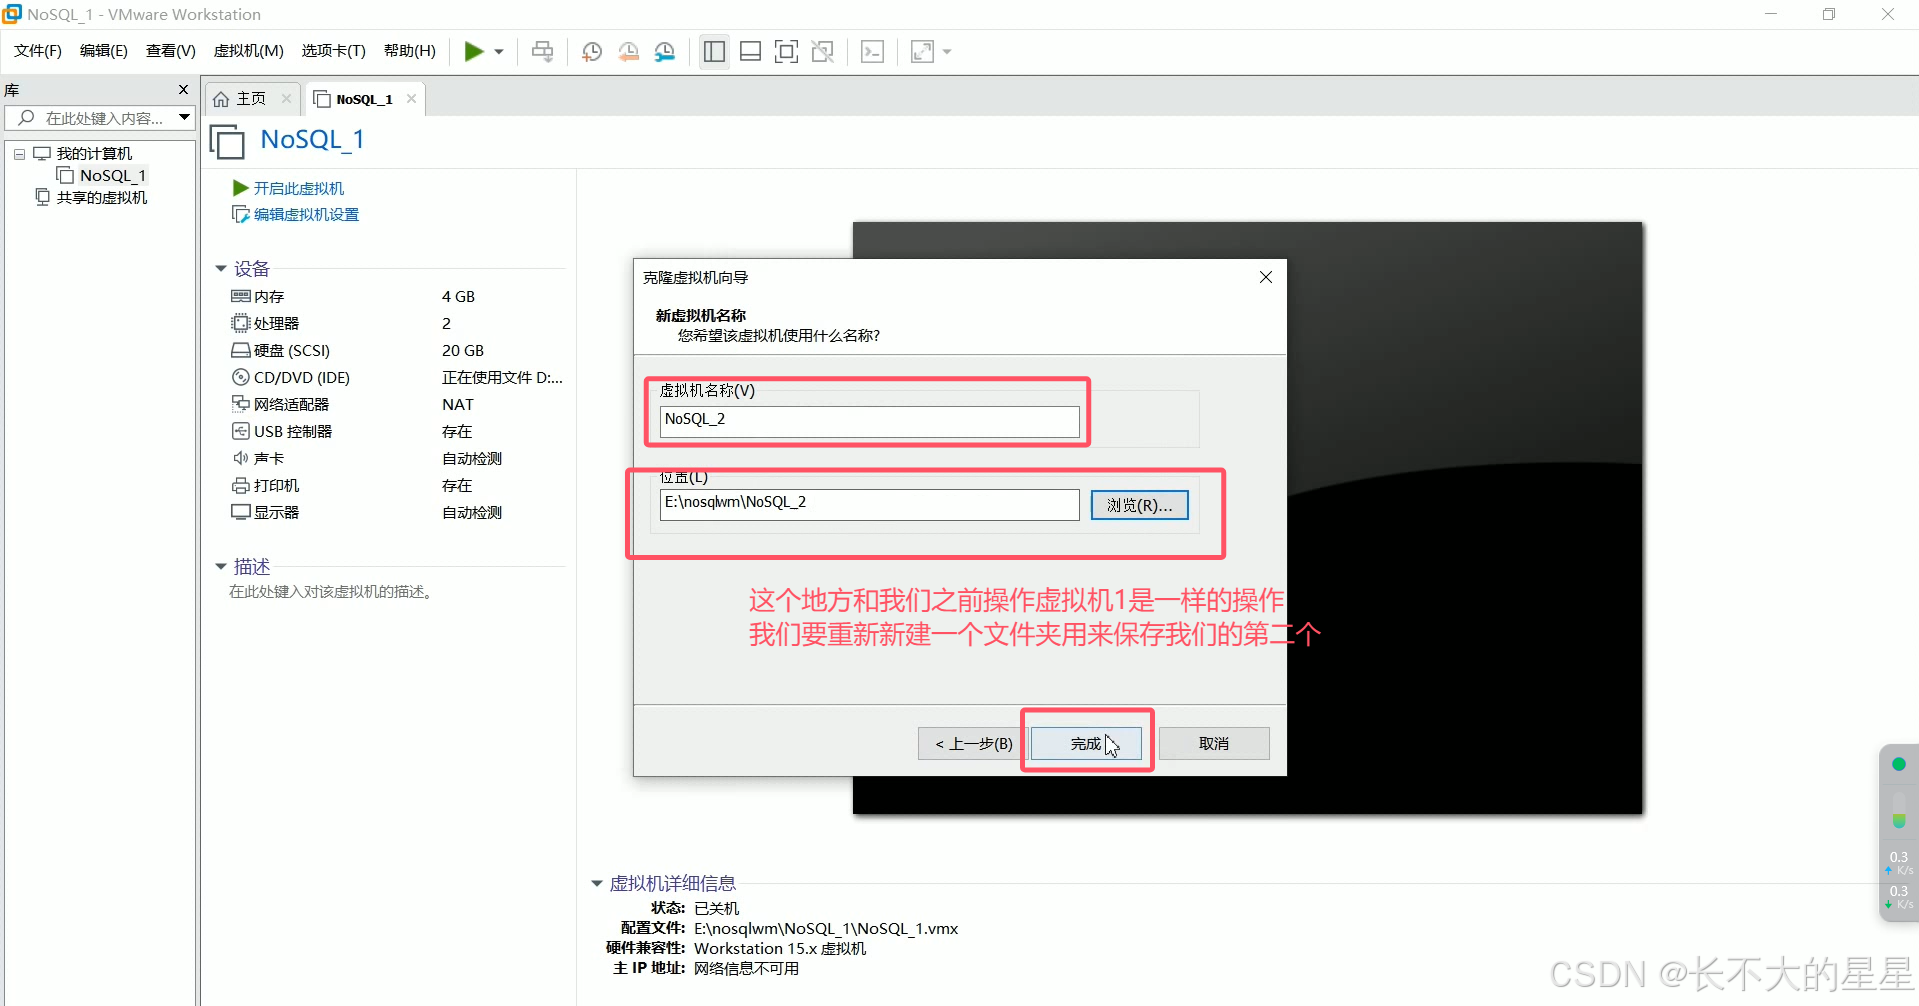Image resolution: width=1919 pixels, height=1006 pixels.
Task: Click the CD/DVD (IDE) device icon
Action: point(241,377)
